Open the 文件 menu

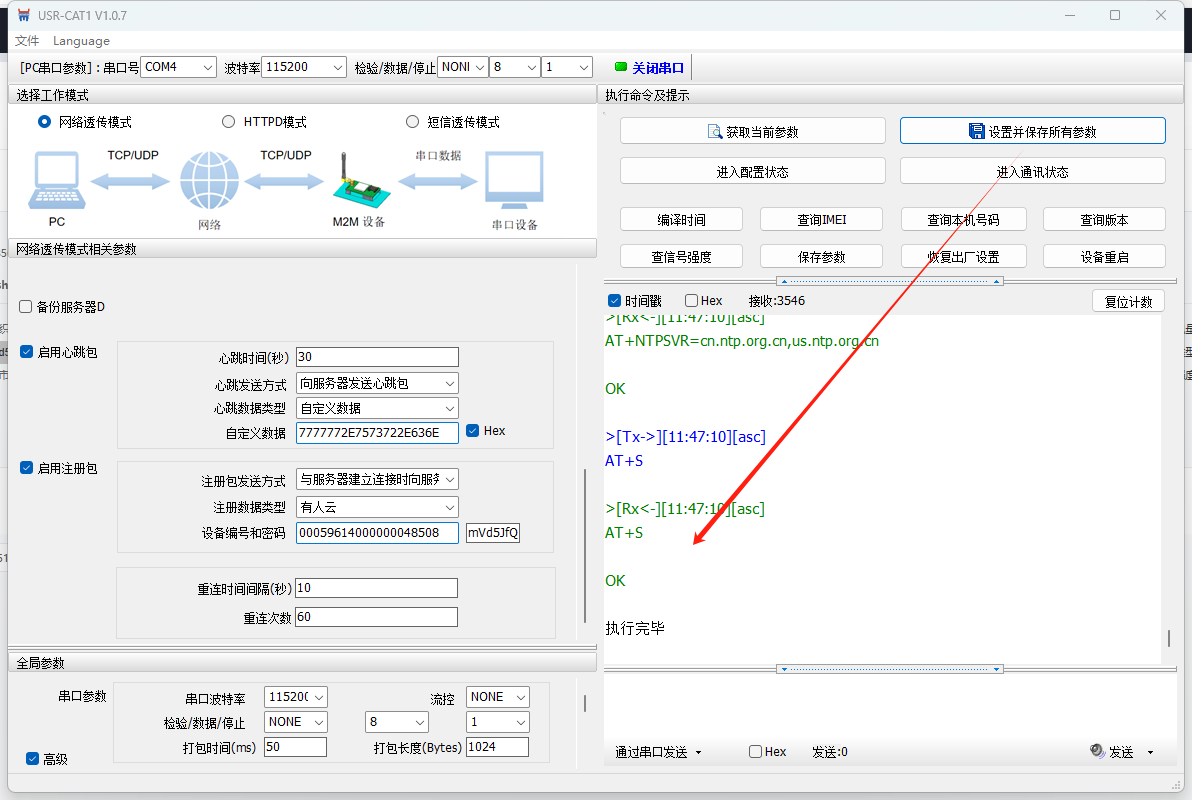[x=27, y=41]
